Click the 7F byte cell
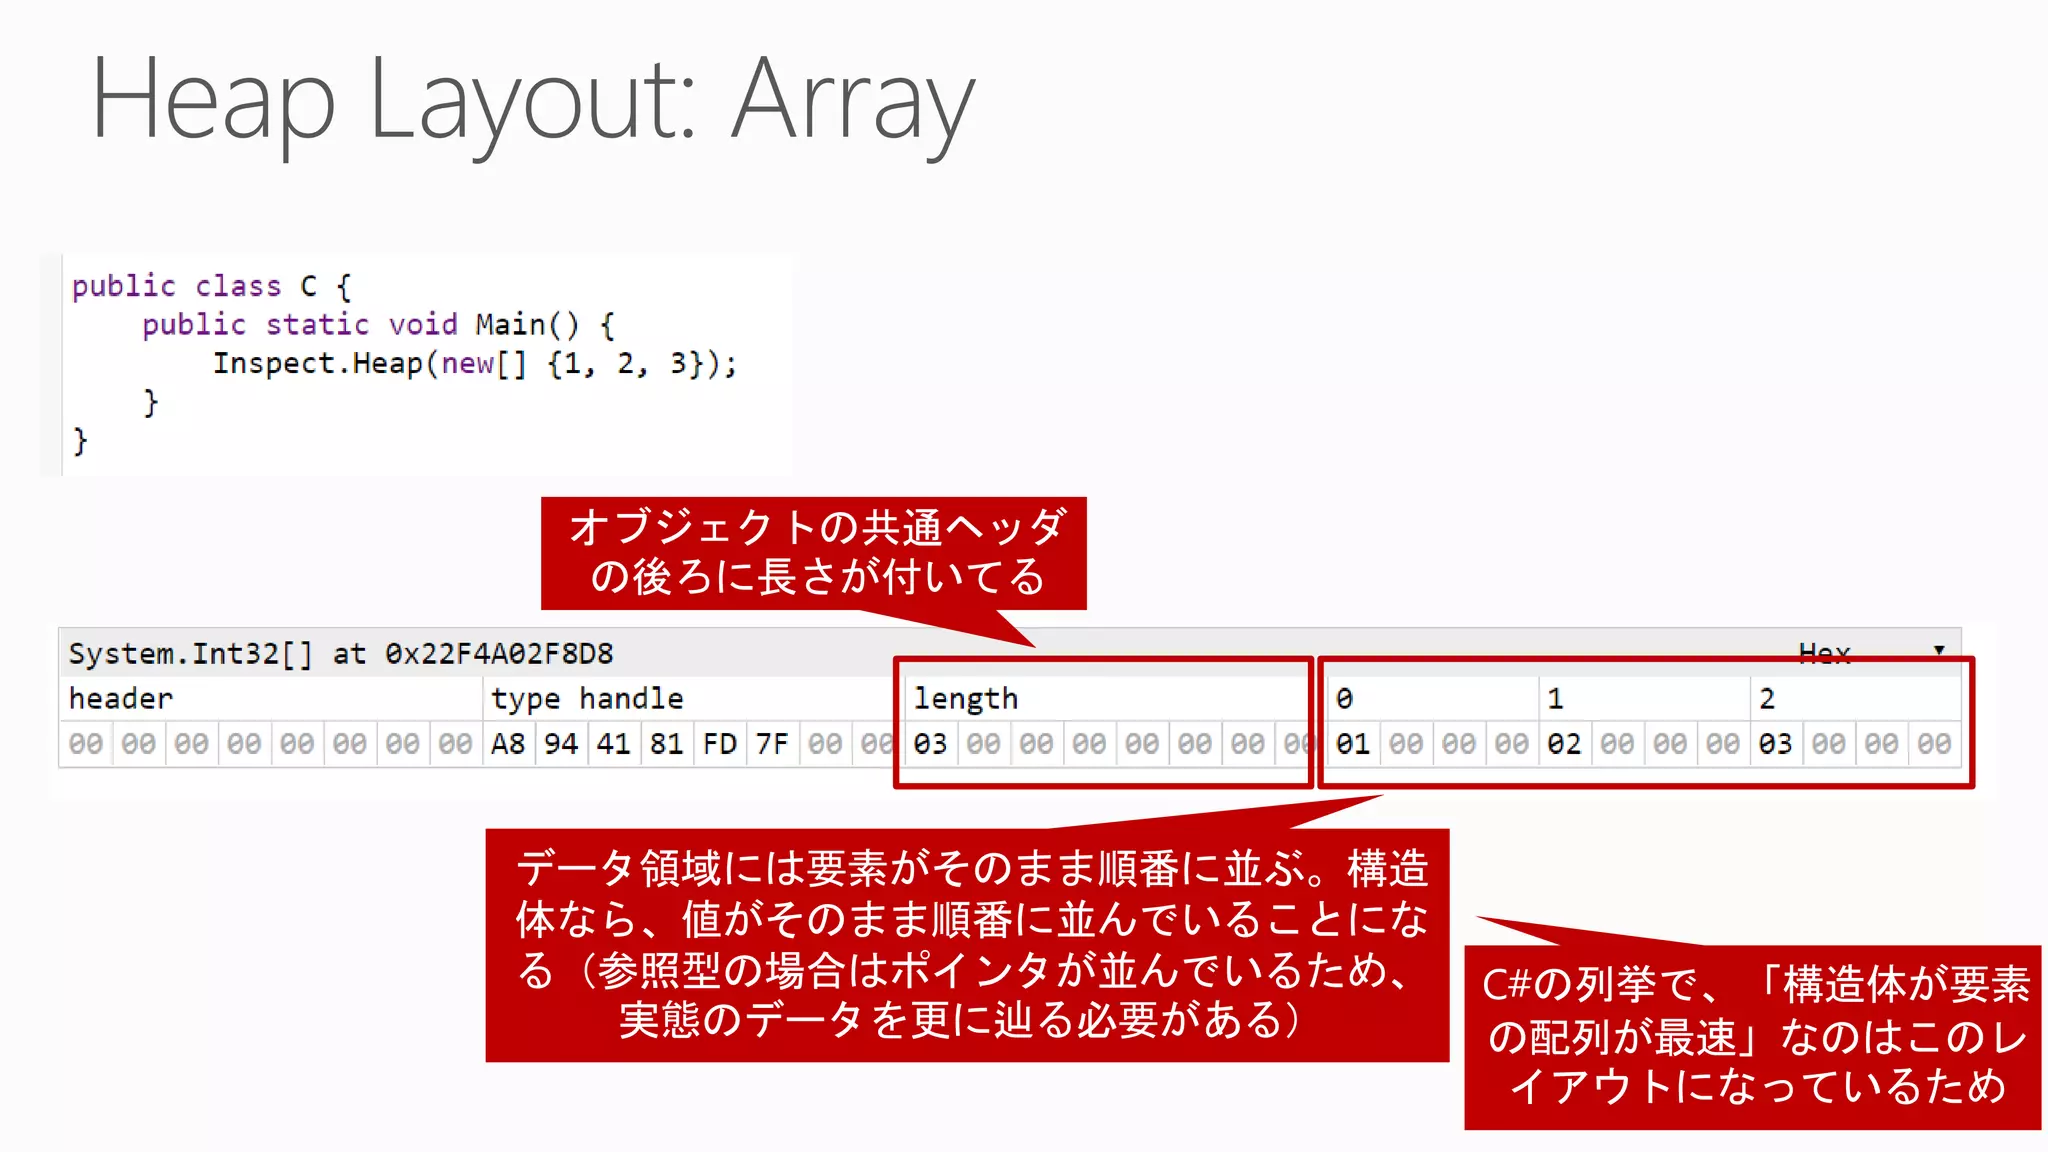The width and height of the screenshot is (2048, 1152). [x=772, y=744]
